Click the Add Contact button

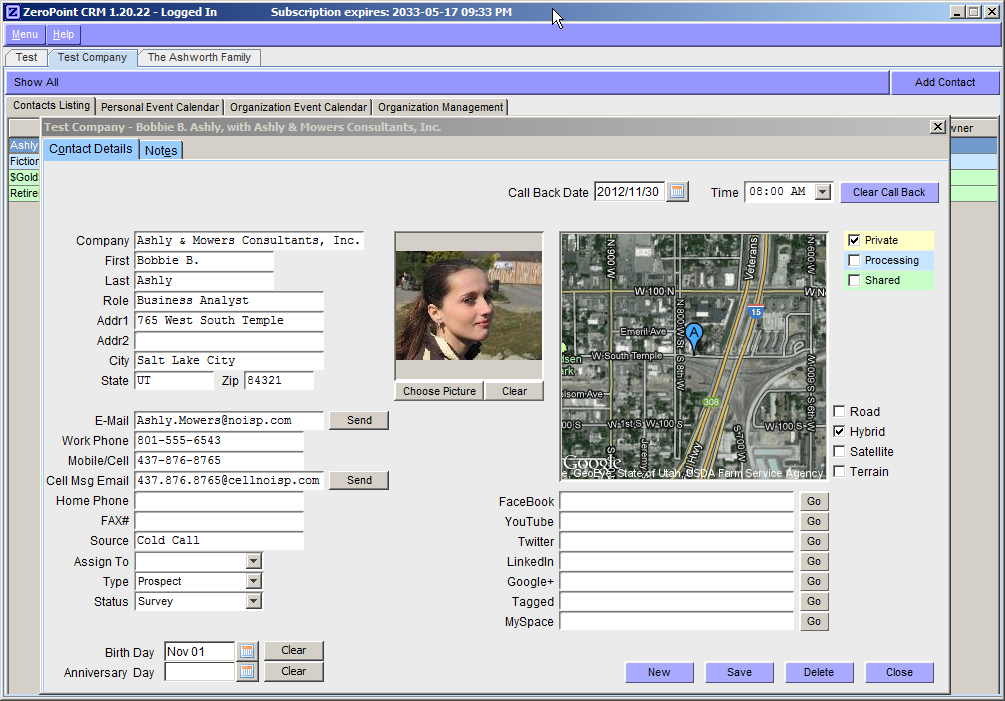(945, 82)
